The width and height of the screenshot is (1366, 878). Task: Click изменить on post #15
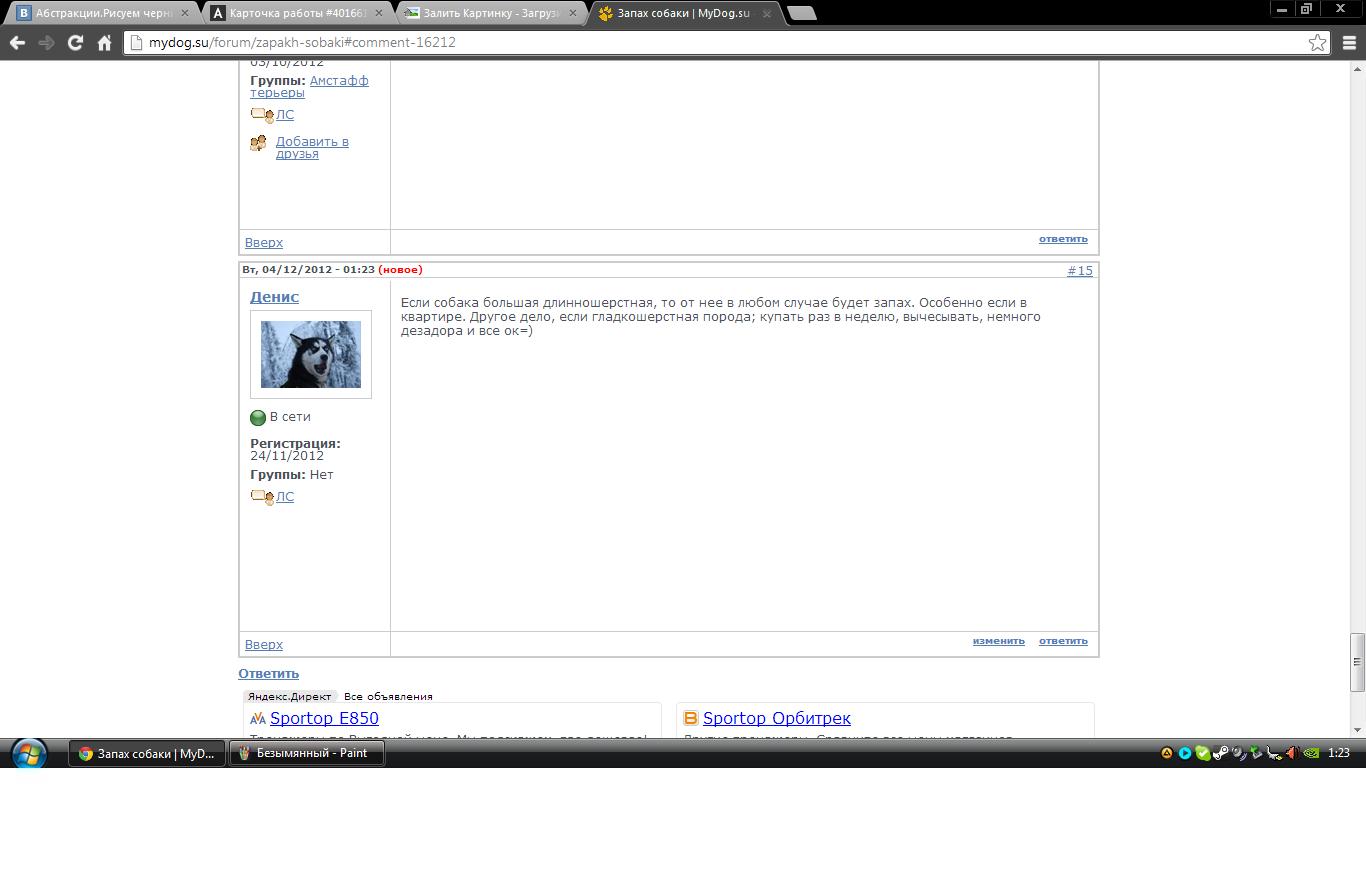click(x=999, y=641)
